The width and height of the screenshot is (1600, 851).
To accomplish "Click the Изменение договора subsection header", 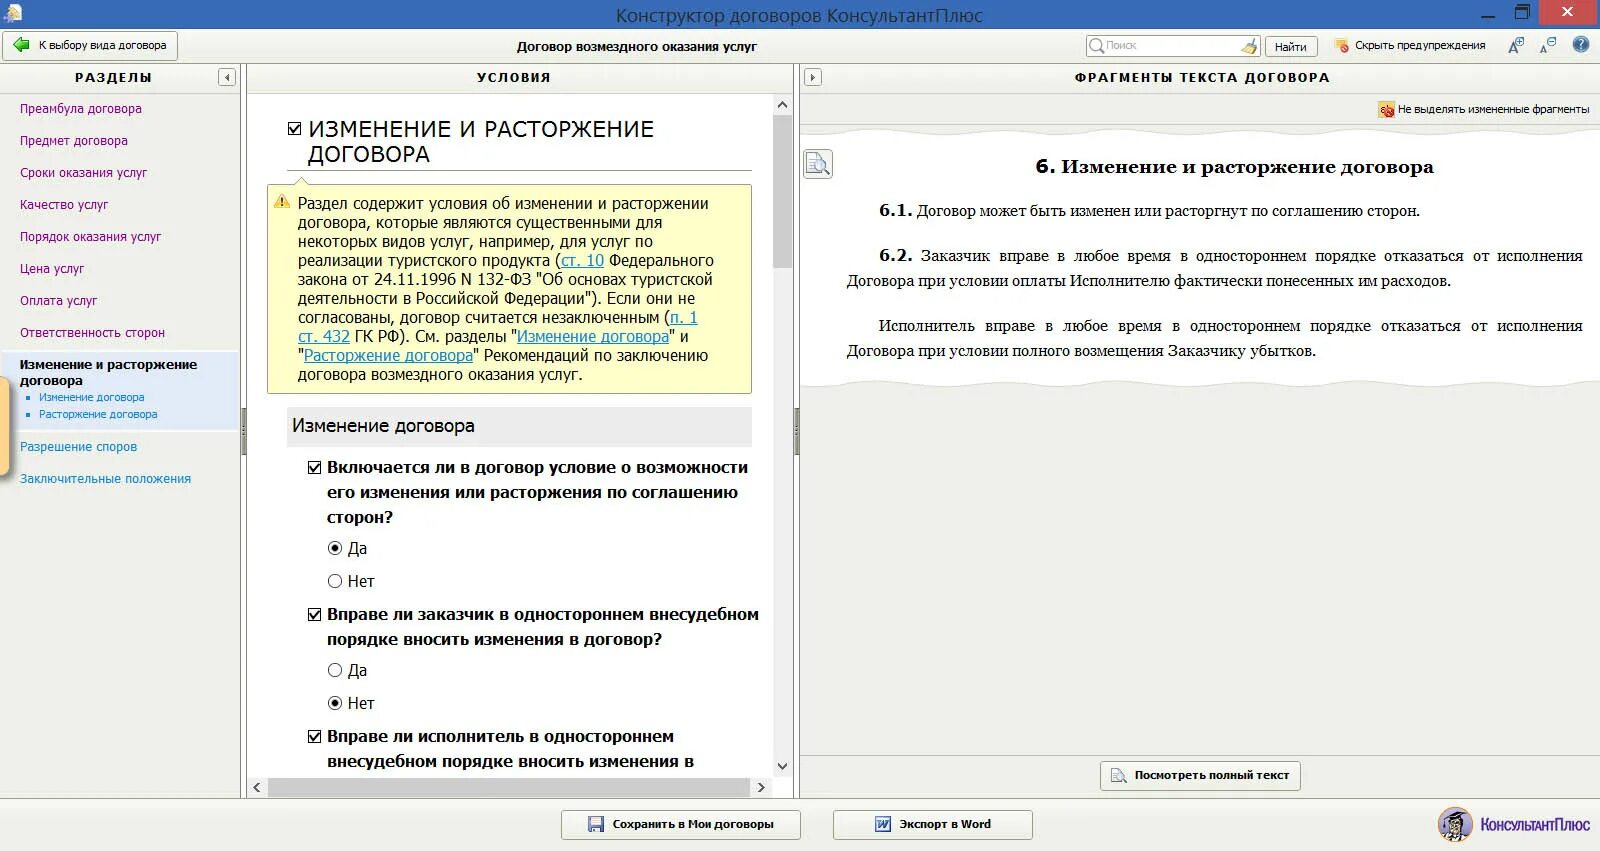I will pos(519,426).
